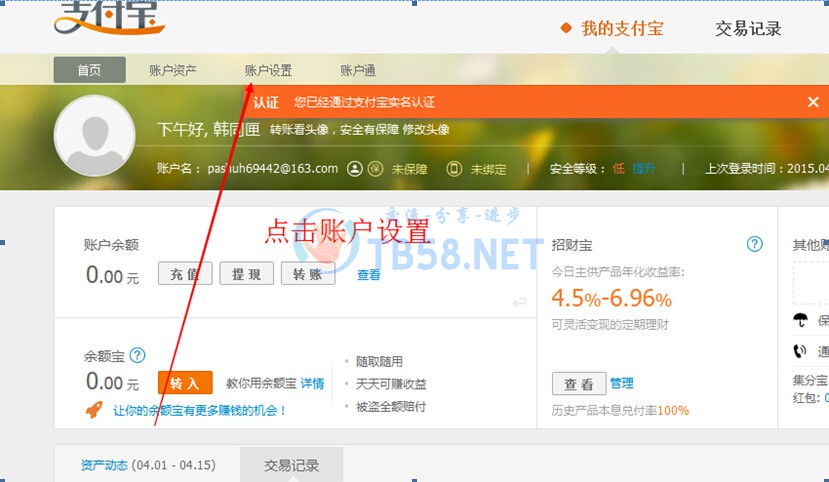Screen dimensions: 829x482
Task: Click 历史产品本息兑付率100% text
Action: coord(620,411)
